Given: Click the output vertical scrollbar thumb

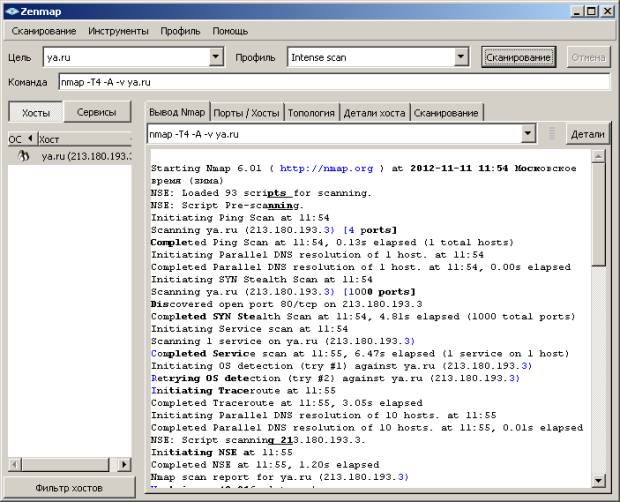Looking at the screenshot, I should (598, 214).
